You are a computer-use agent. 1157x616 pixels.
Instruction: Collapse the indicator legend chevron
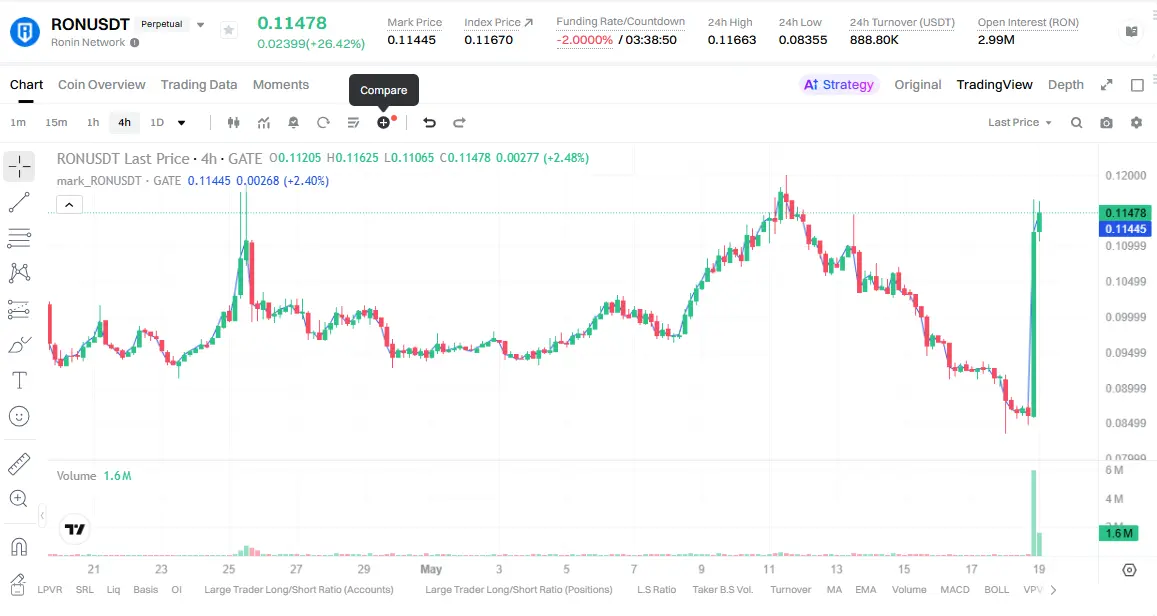pos(69,205)
